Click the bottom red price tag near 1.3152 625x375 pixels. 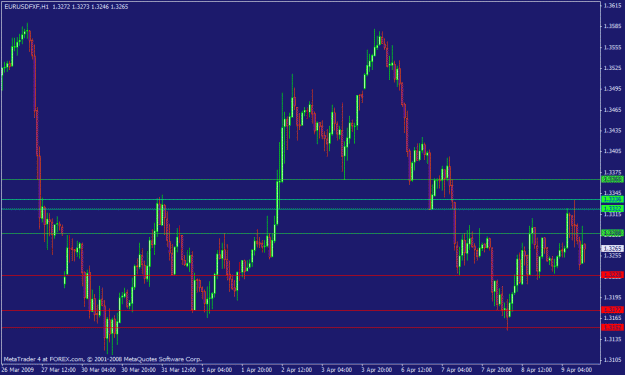click(612, 328)
